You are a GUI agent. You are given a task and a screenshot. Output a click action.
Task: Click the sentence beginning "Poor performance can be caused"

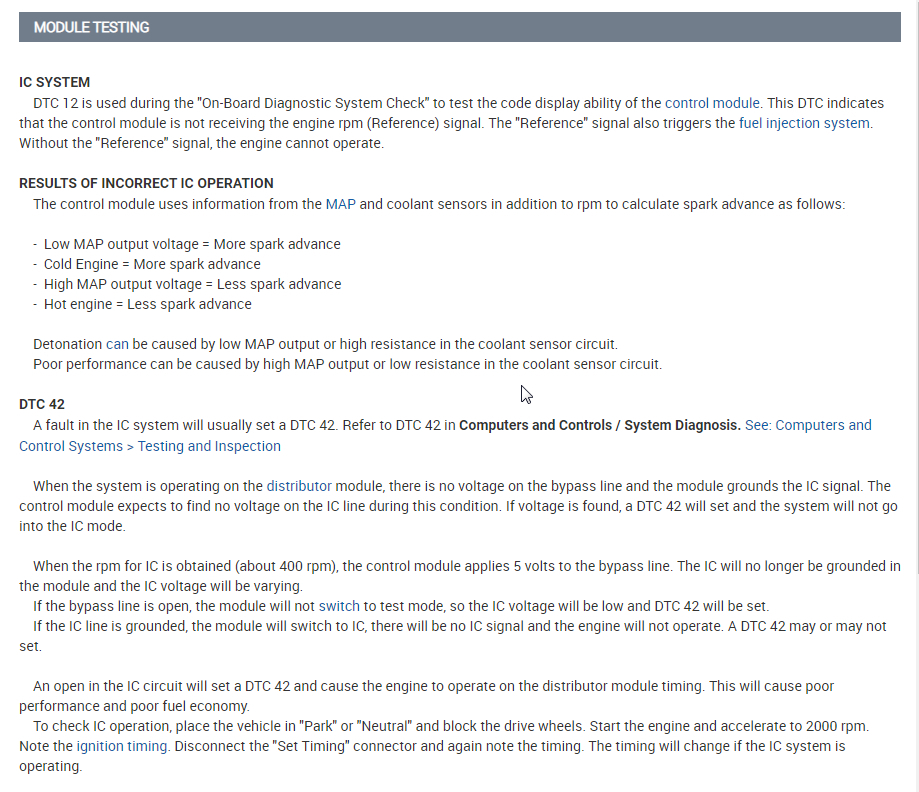coord(347,364)
